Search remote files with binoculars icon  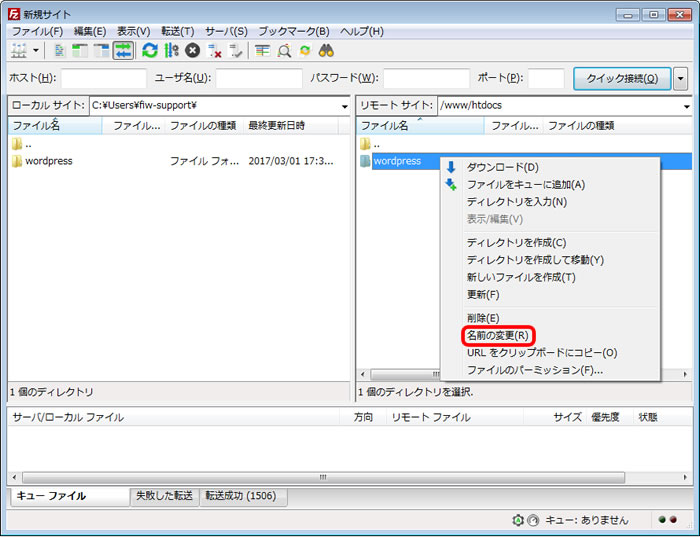coord(326,50)
